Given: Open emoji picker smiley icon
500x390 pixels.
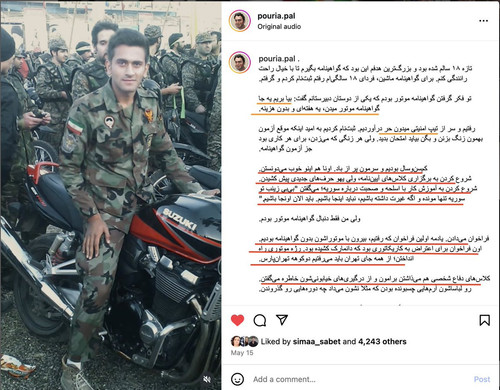Looking at the screenshot, I should 237,379.
